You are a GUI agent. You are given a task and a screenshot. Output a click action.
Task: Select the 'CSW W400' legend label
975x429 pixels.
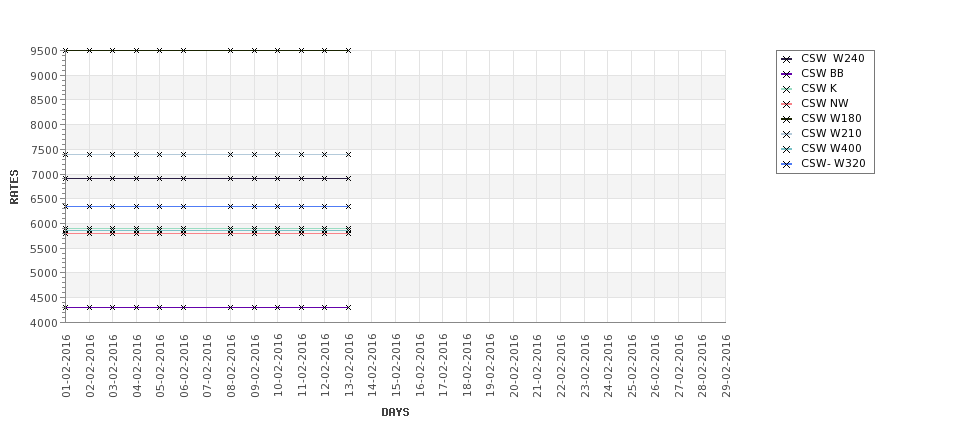pos(831,148)
